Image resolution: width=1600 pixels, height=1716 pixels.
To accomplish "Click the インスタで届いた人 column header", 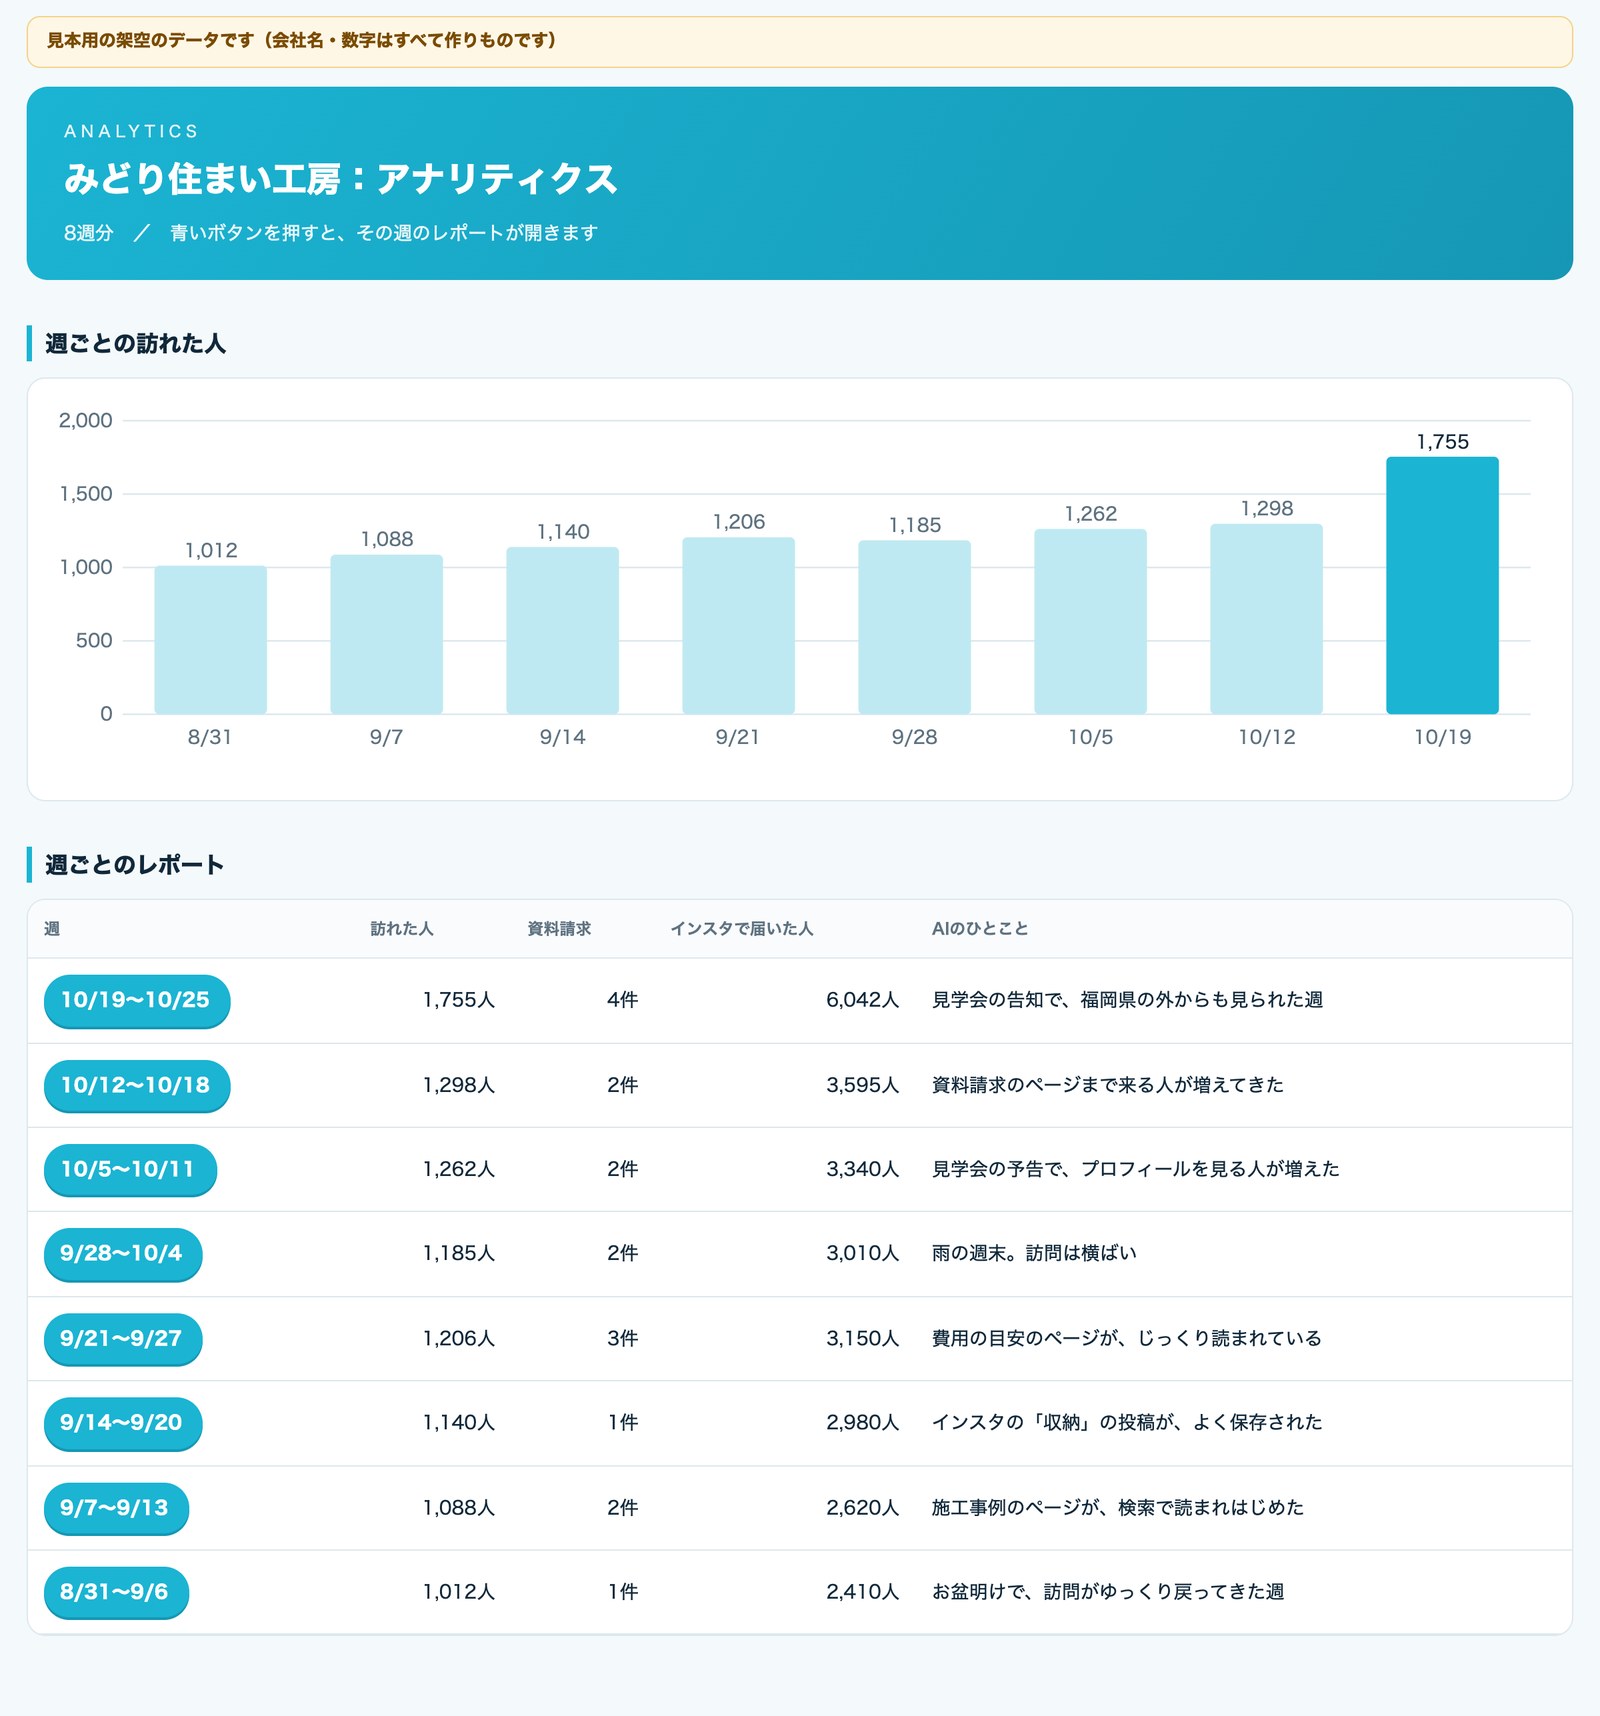I will pos(741,929).
